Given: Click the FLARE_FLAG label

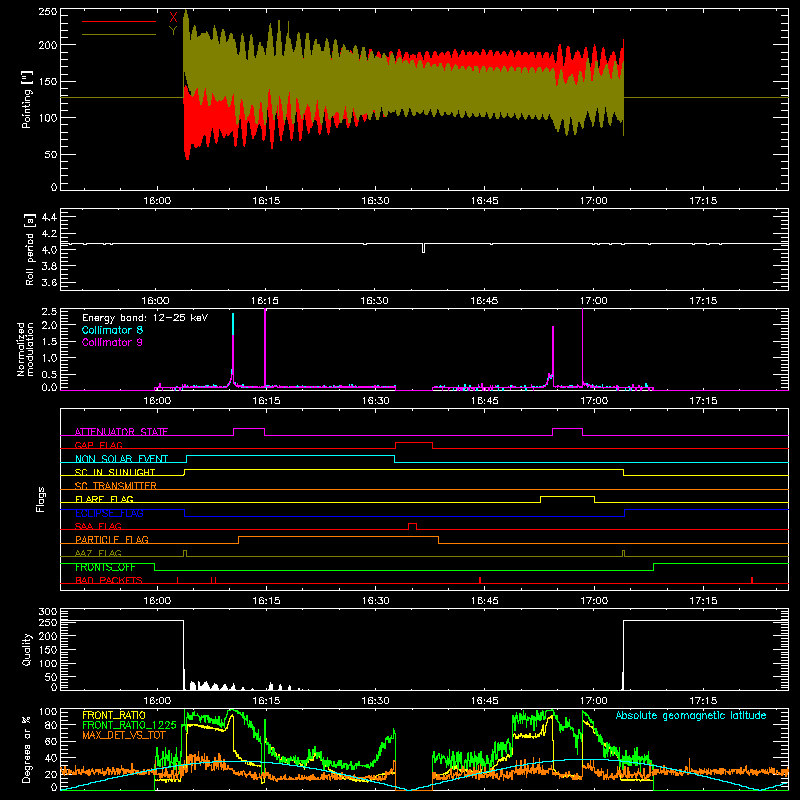Looking at the screenshot, I should click(104, 499).
